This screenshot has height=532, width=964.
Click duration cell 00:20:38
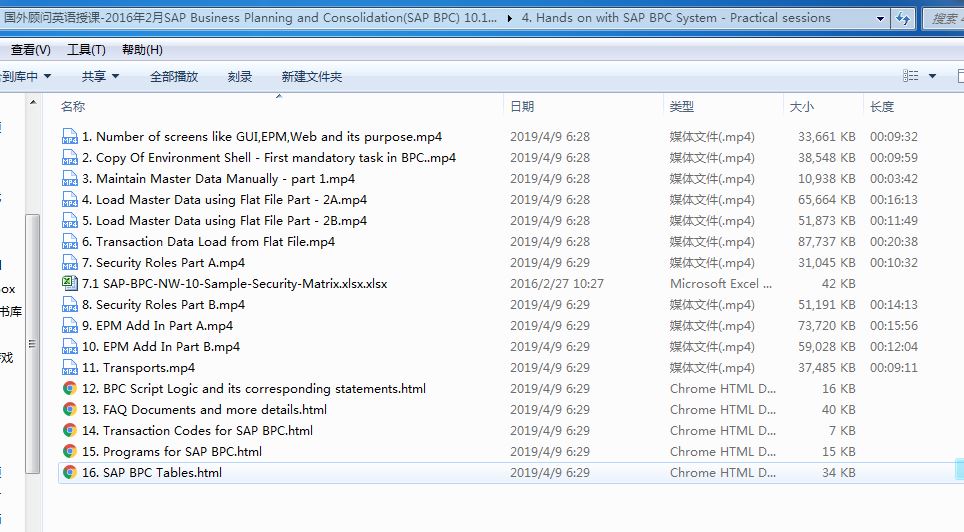893,242
